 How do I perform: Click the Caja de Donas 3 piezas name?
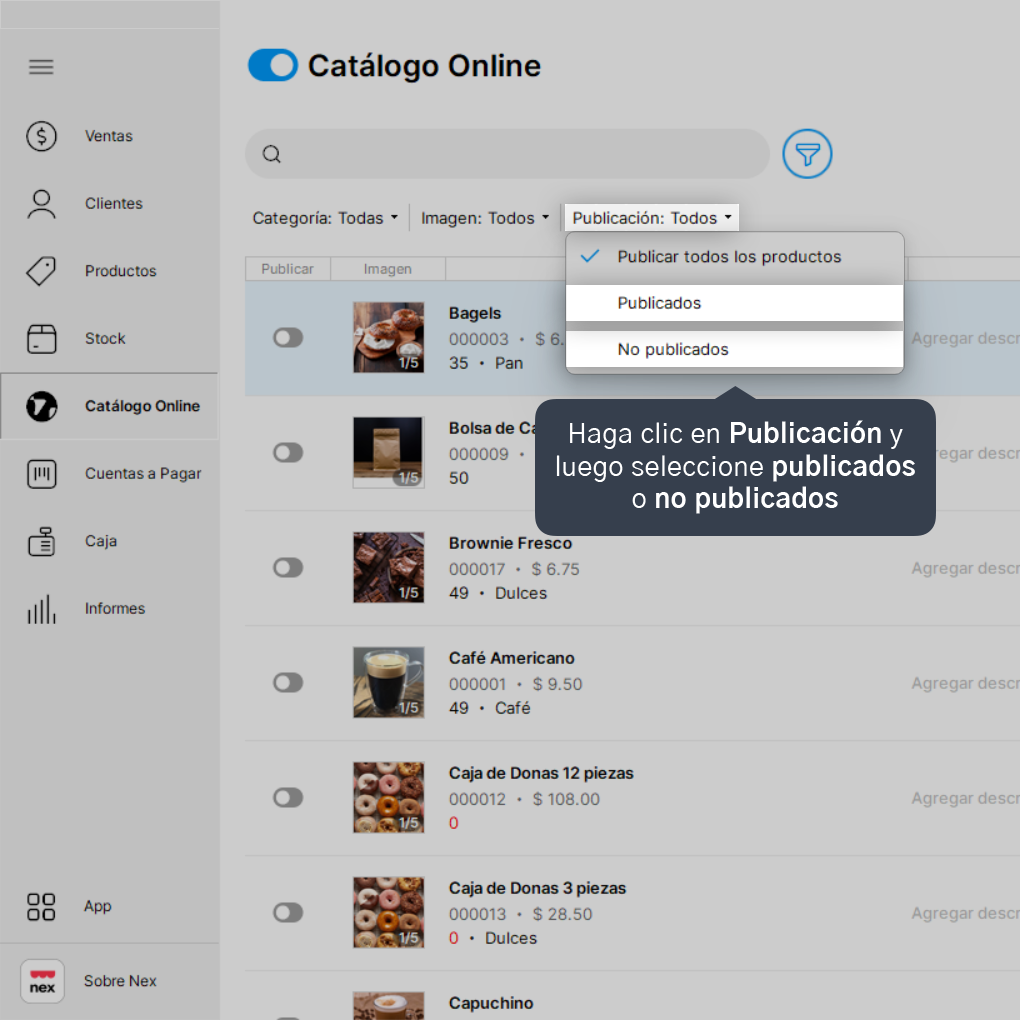(537, 889)
